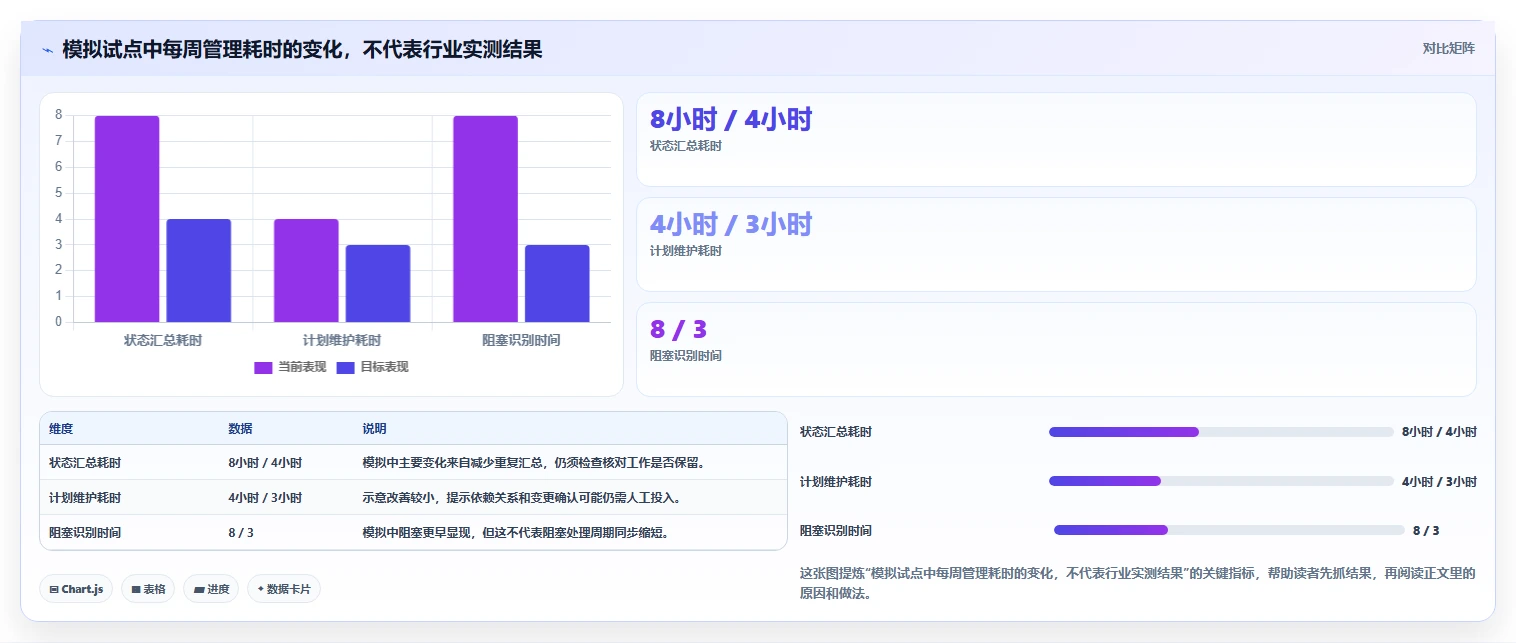Click the 进度 chip
The image size is (1516, 643).
211,589
